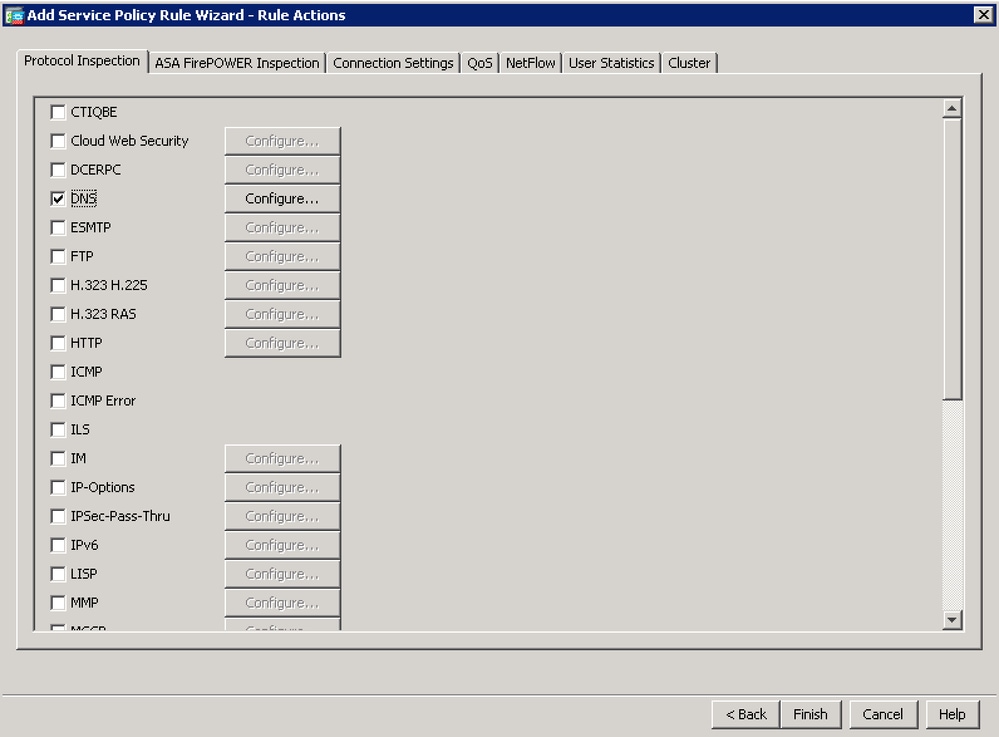Check the LISP checkbox
The height and width of the screenshot is (737, 999).
click(x=58, y=574)
